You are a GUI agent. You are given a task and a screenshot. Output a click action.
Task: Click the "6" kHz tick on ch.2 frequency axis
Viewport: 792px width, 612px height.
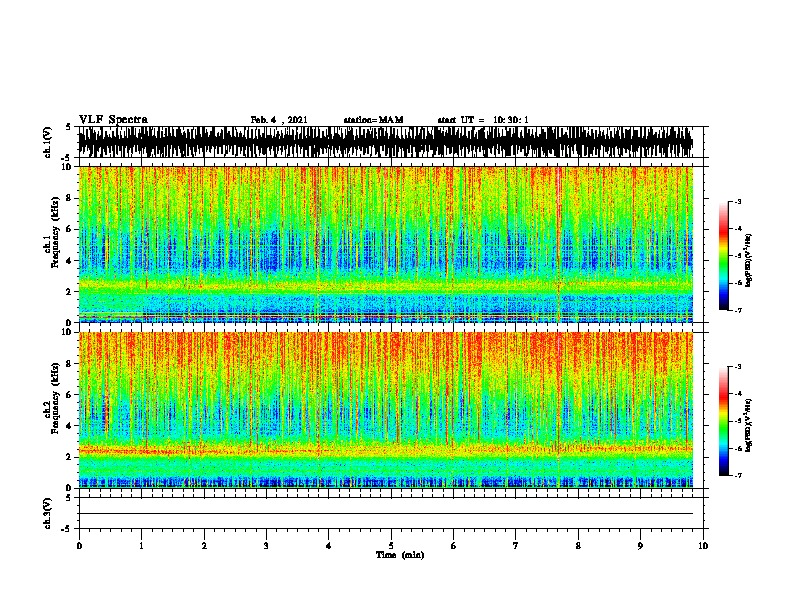(70, 395)
